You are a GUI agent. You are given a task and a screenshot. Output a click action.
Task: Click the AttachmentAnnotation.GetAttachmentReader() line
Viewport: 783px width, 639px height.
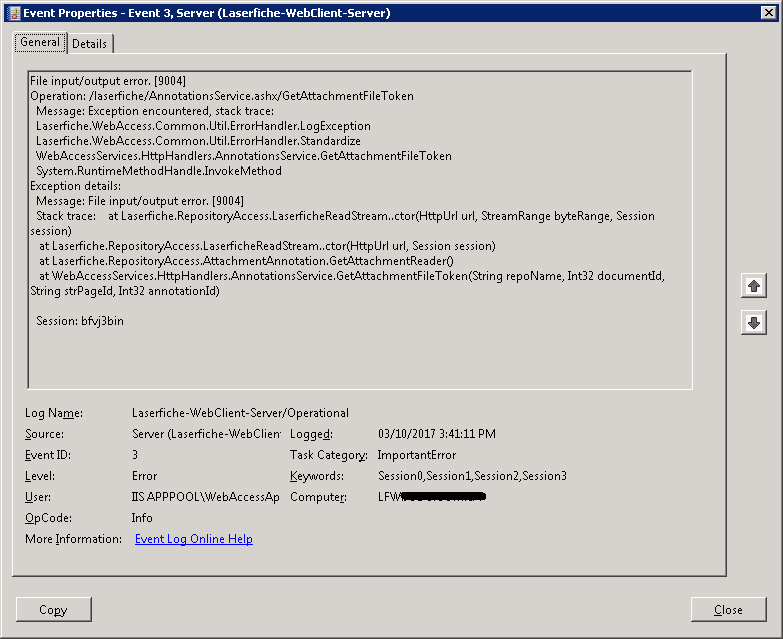[x=246, y=261]
